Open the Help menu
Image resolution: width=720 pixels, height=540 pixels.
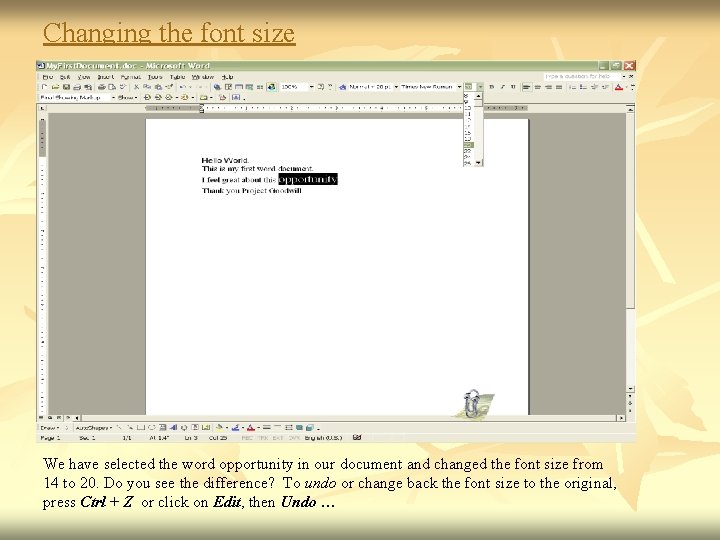pyautogui.click(x=228, y=77)
